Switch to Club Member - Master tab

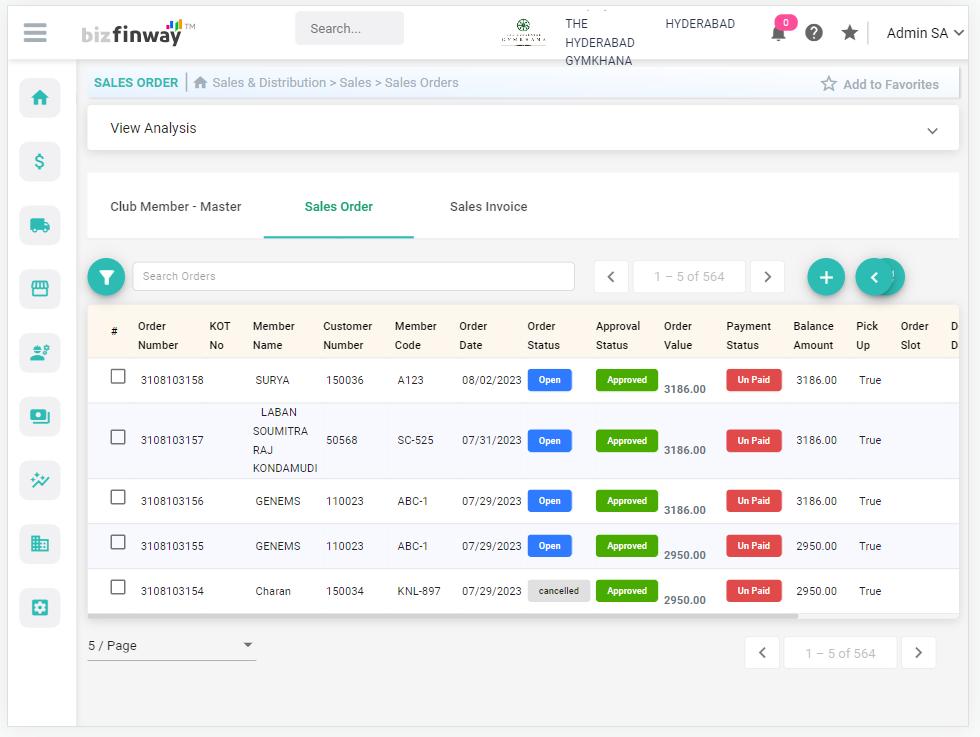coord(176,207)
